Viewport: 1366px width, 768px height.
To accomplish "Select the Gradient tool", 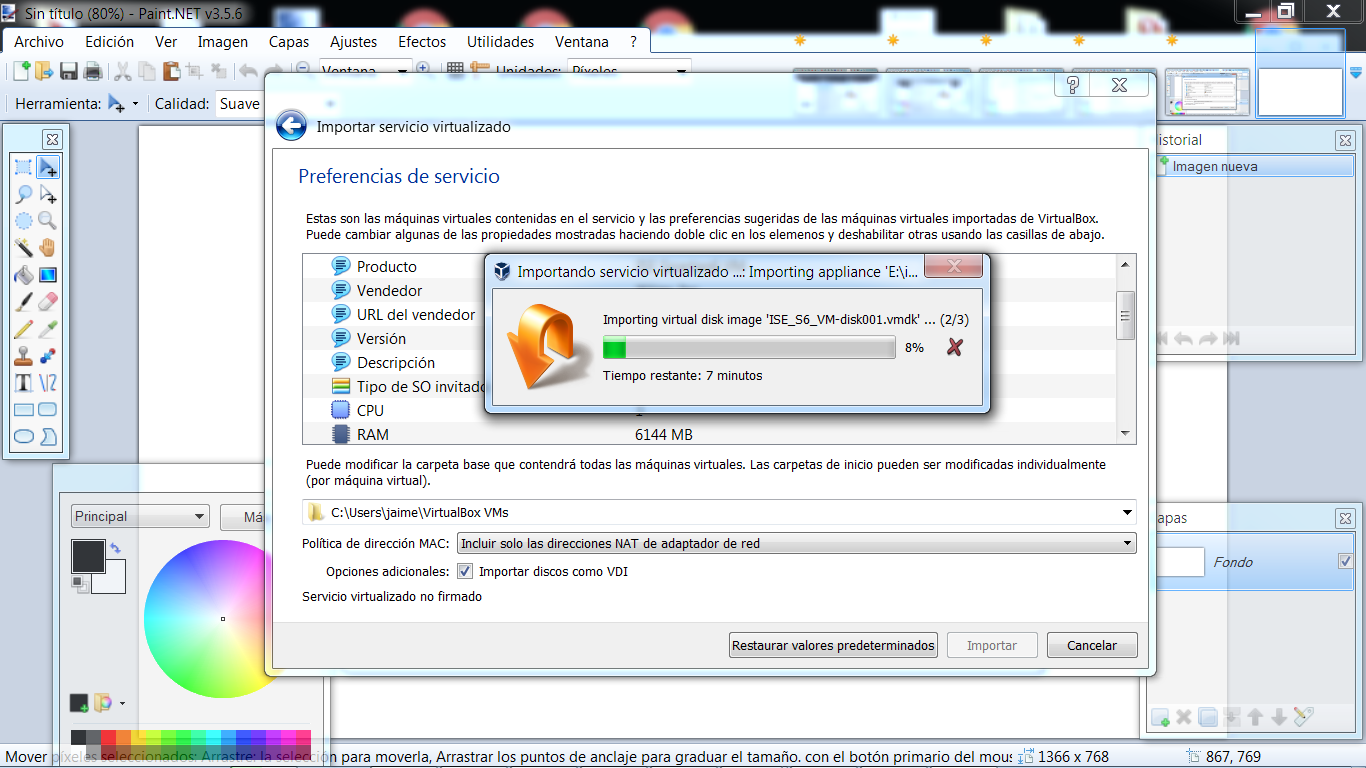I will pyautogui.click(x=47, y=275).
